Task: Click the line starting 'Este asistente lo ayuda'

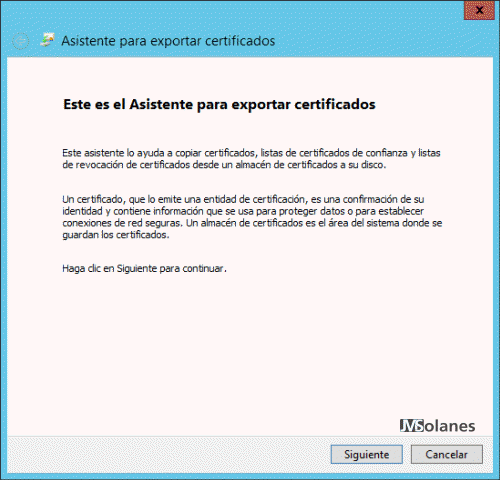Action: point(251,153)
